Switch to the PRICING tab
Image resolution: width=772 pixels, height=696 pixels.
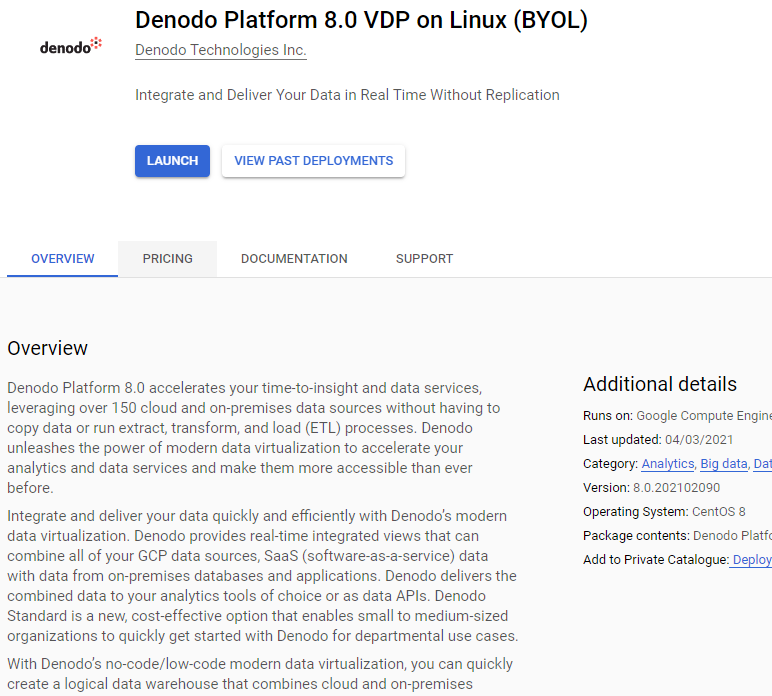pyautogui.click(x=167, y=259)
